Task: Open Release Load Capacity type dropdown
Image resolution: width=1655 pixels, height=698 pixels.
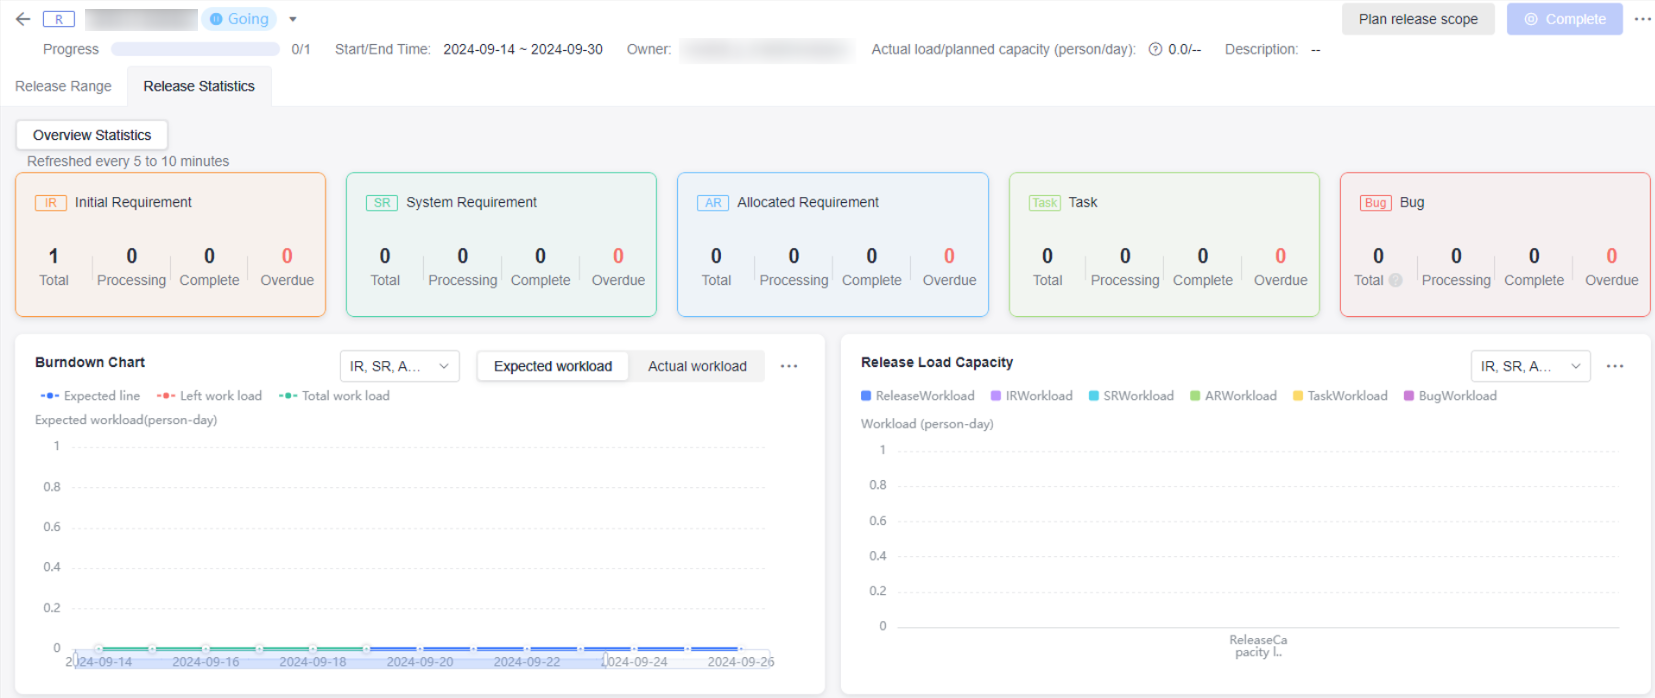Action: pos(1529,366)
